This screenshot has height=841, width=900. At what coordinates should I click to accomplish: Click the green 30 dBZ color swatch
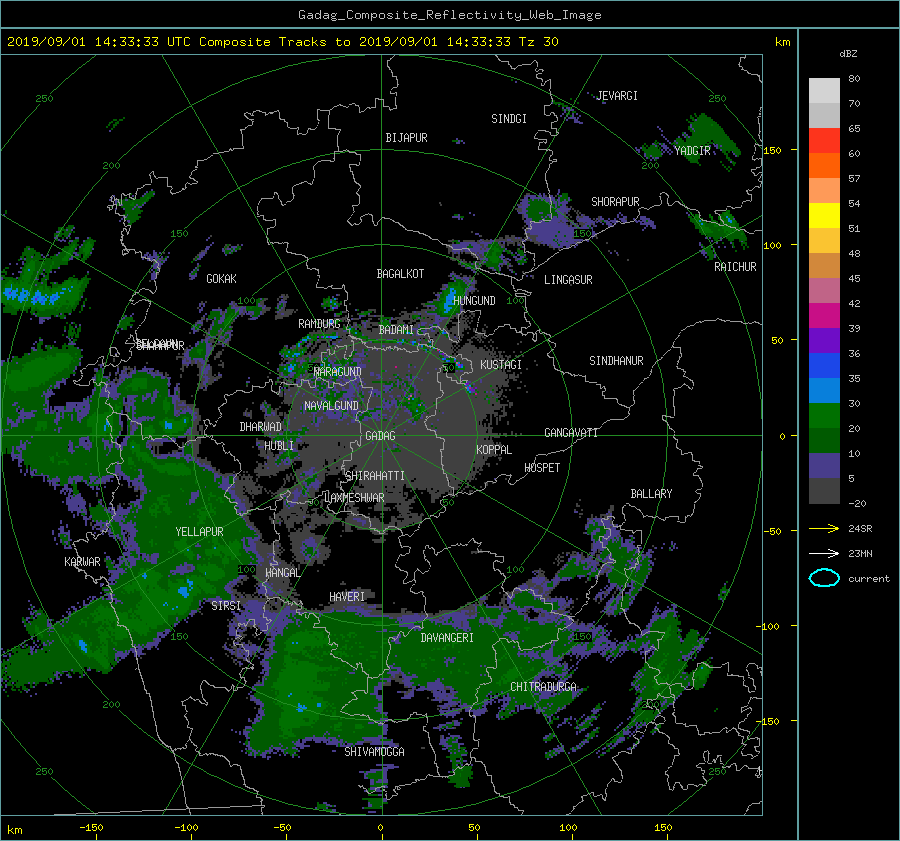(x=824, y=415)
